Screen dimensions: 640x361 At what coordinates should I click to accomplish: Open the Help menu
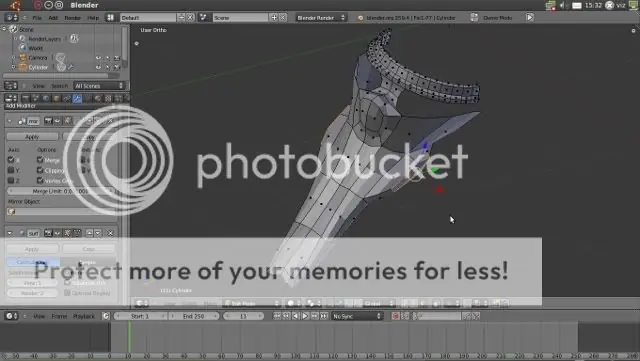[x=93, y=18]
